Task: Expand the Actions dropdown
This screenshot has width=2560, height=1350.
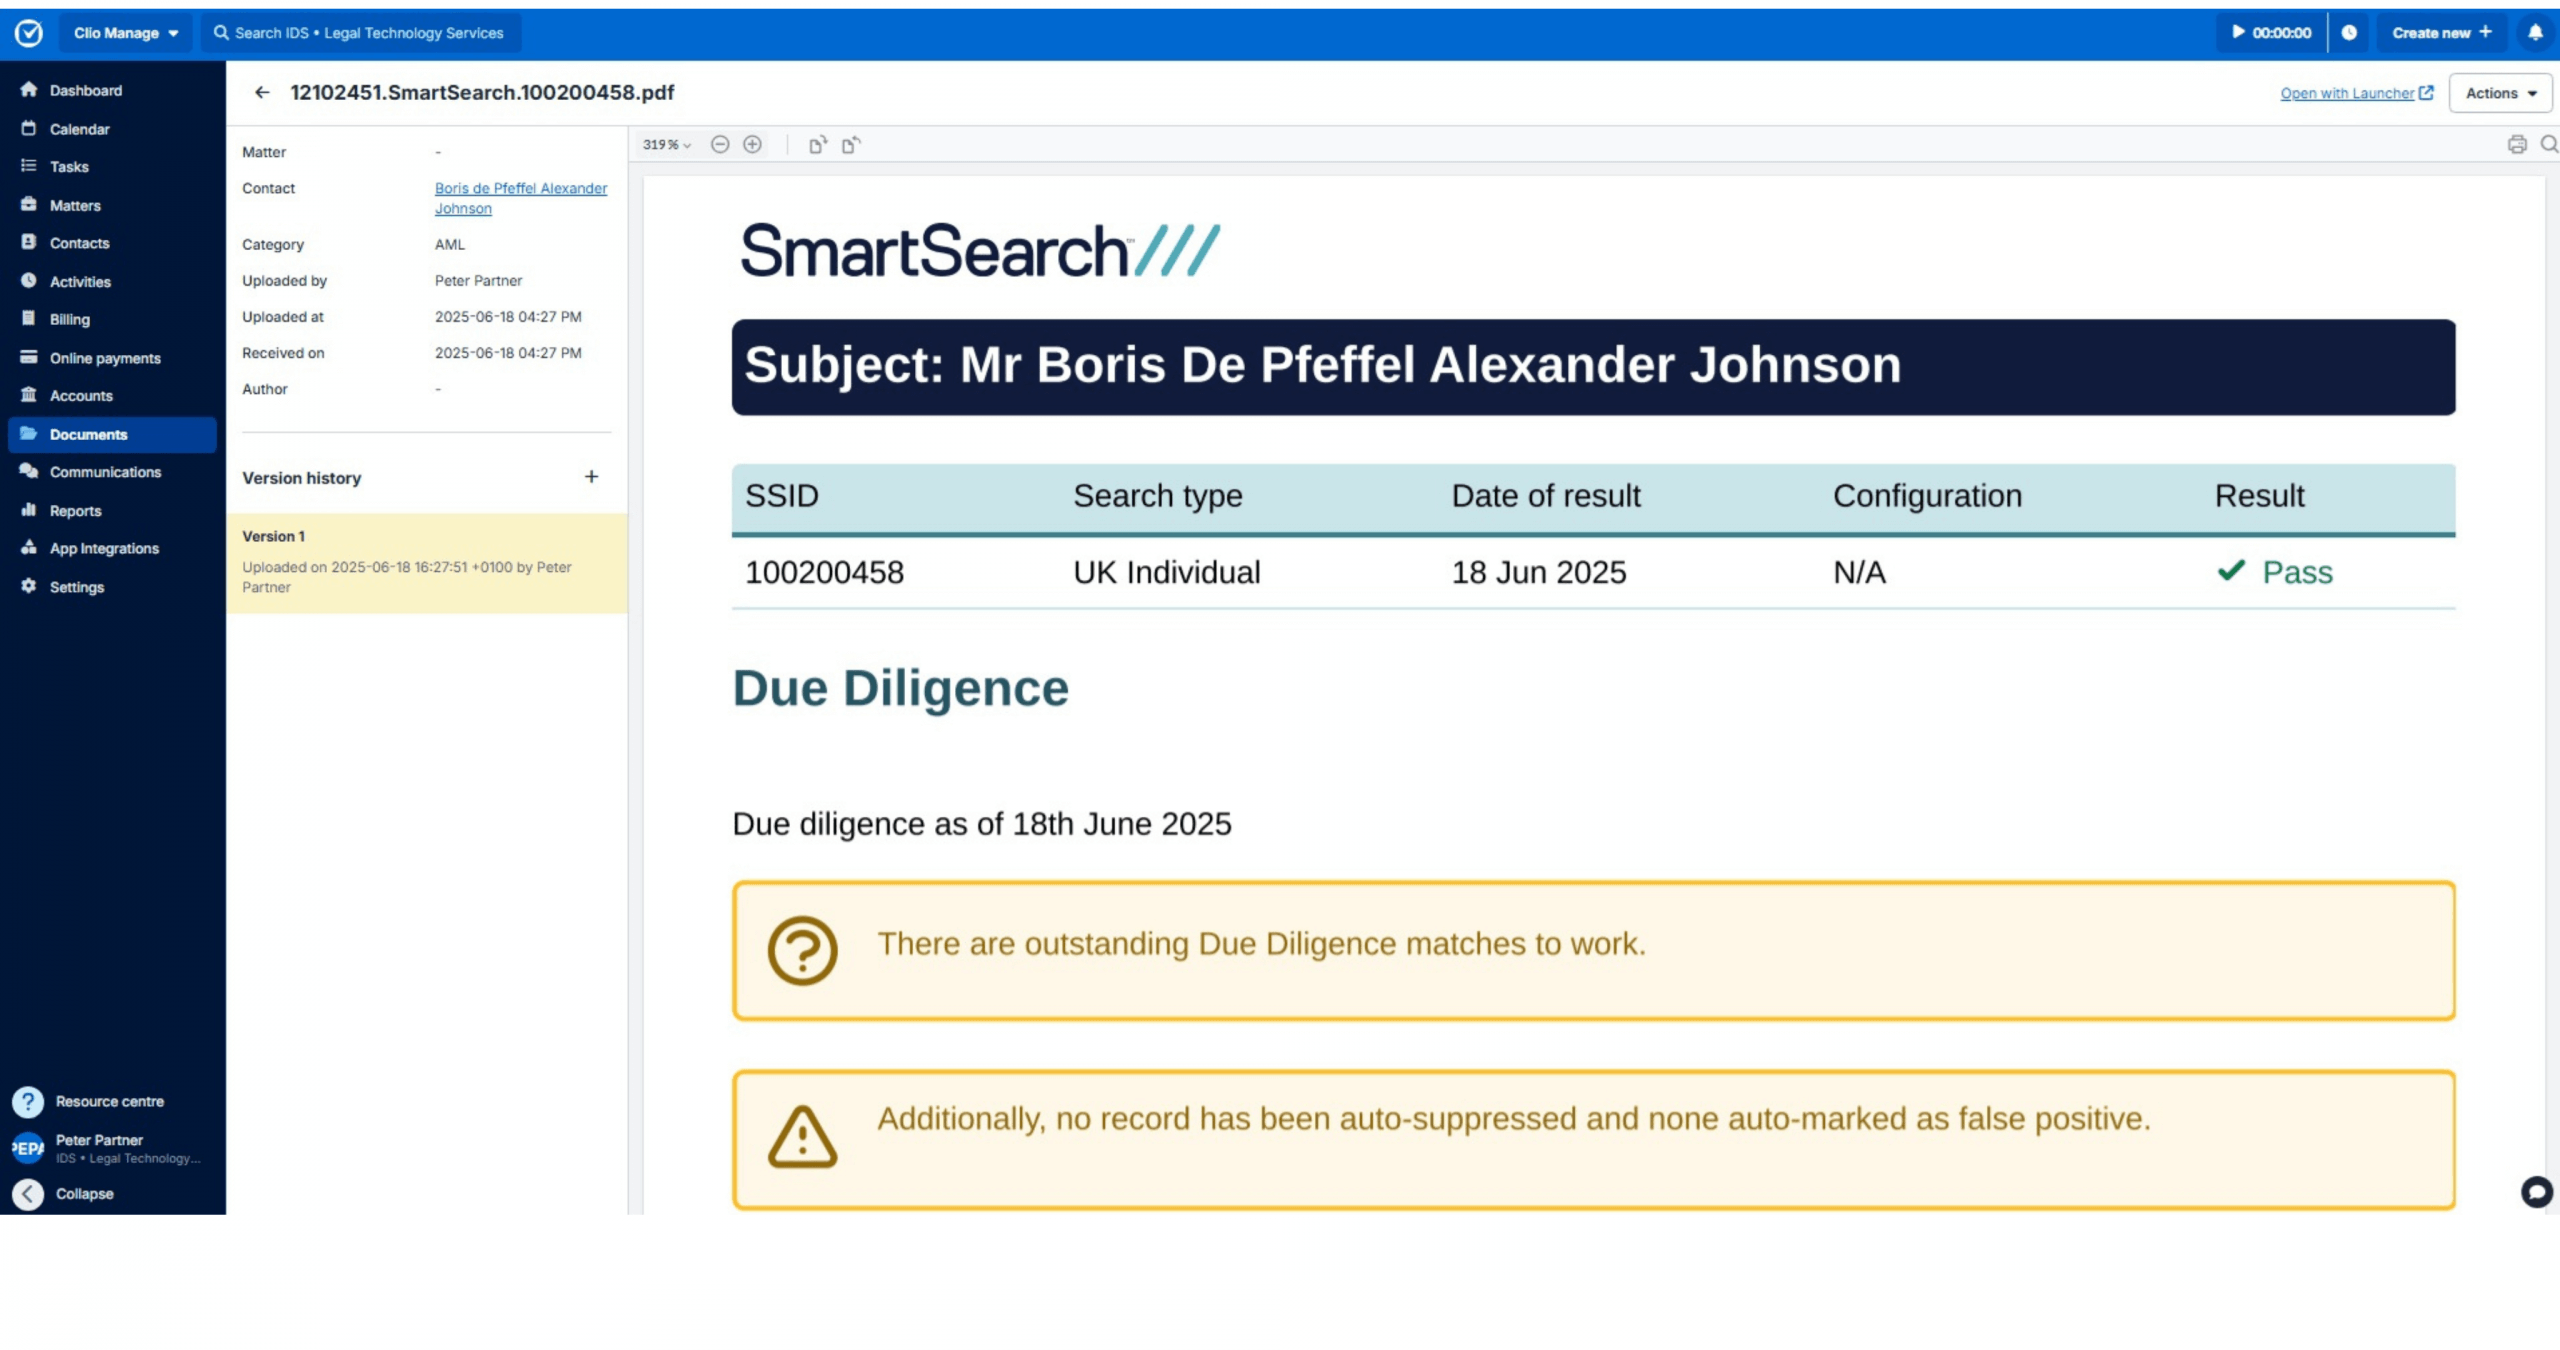Action: click(2500, 93)
